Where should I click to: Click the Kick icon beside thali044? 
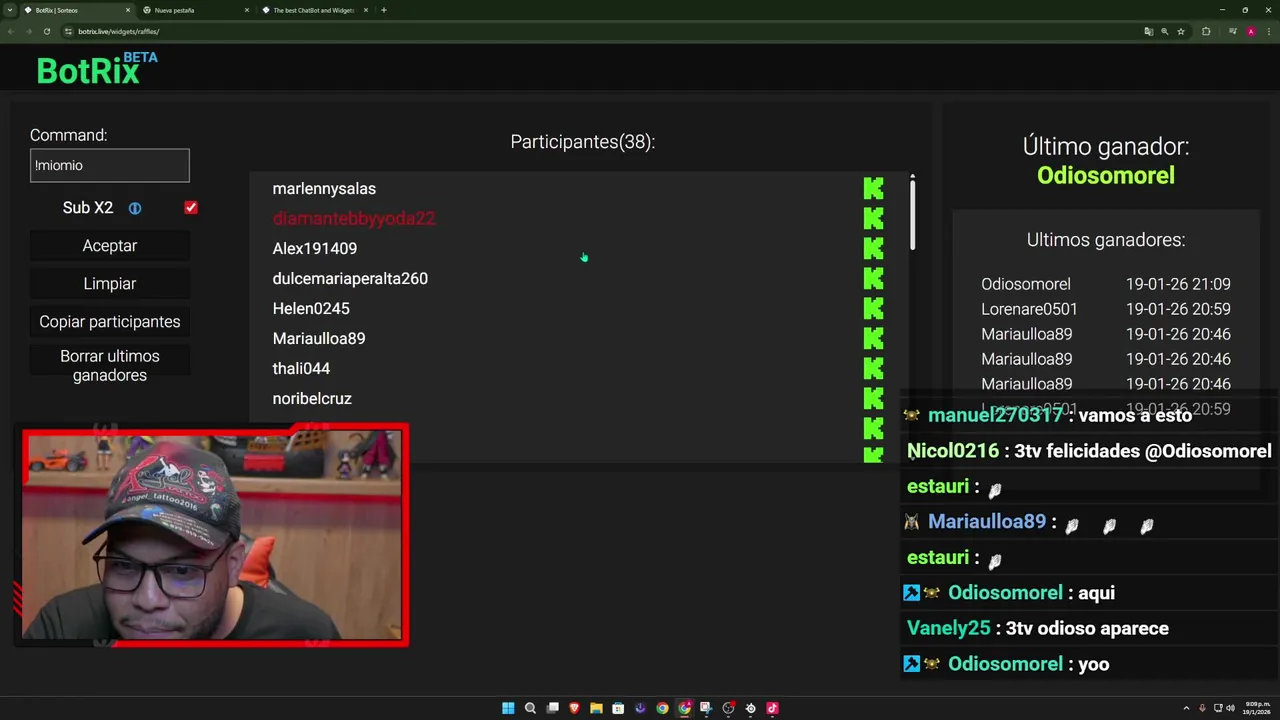[873, 368]
